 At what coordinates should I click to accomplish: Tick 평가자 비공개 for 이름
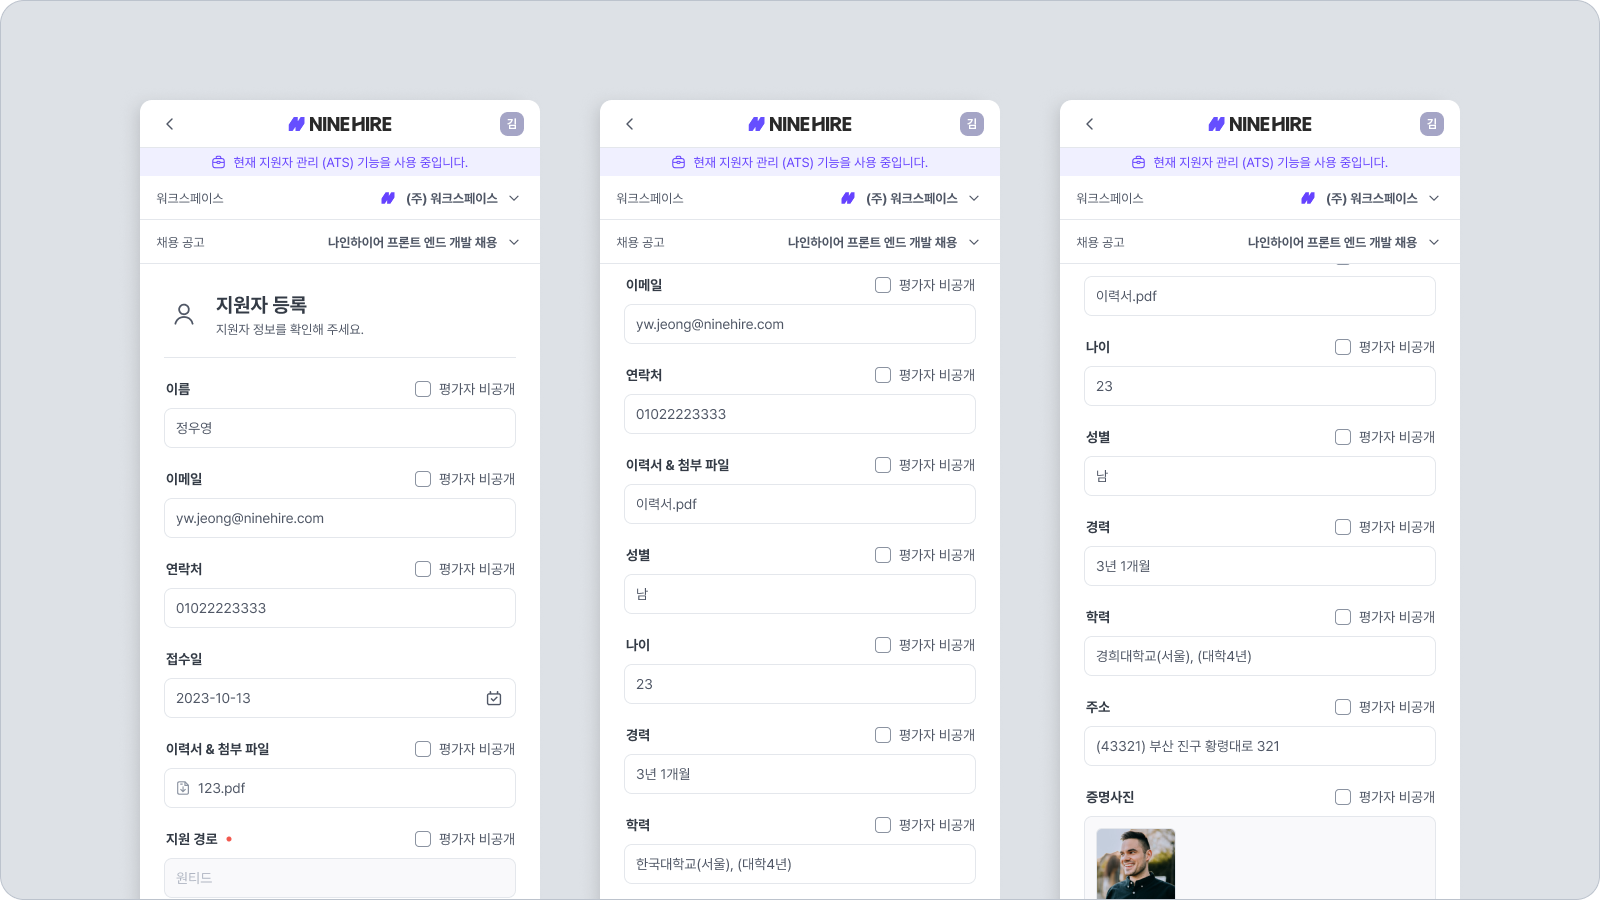coord(423,389)
